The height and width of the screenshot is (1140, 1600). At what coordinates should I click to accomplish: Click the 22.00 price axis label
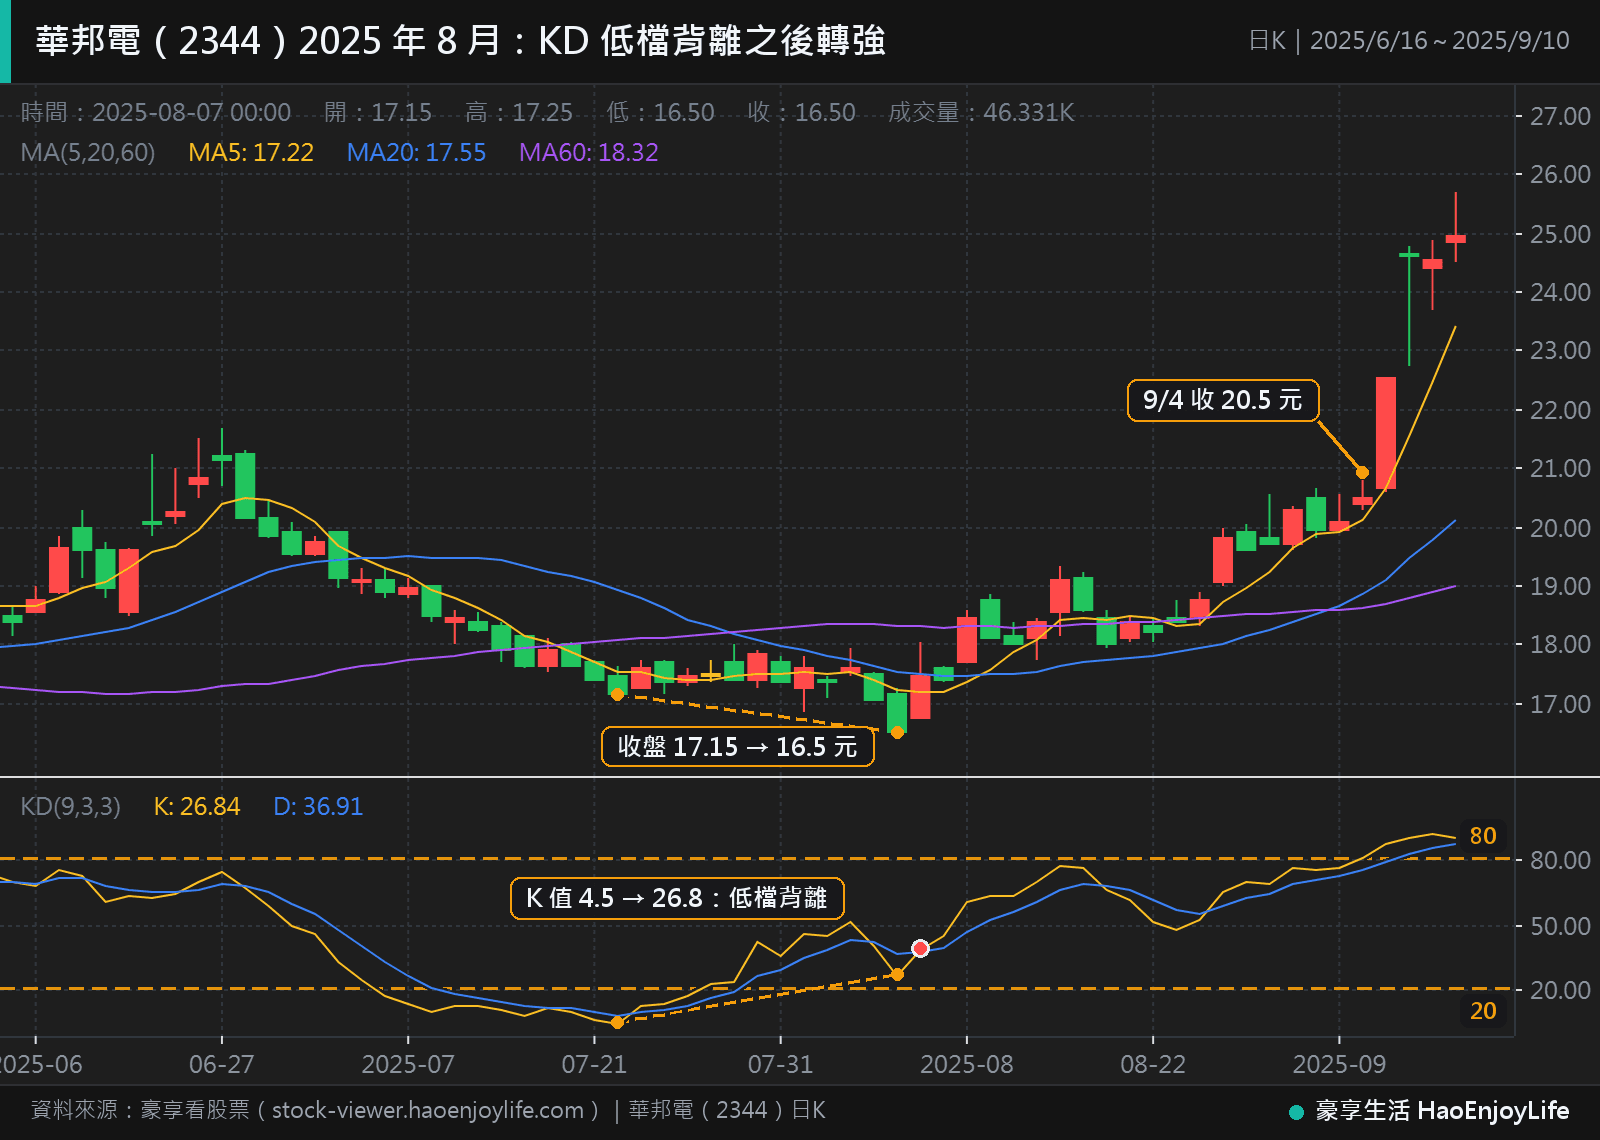[1560, 410]
